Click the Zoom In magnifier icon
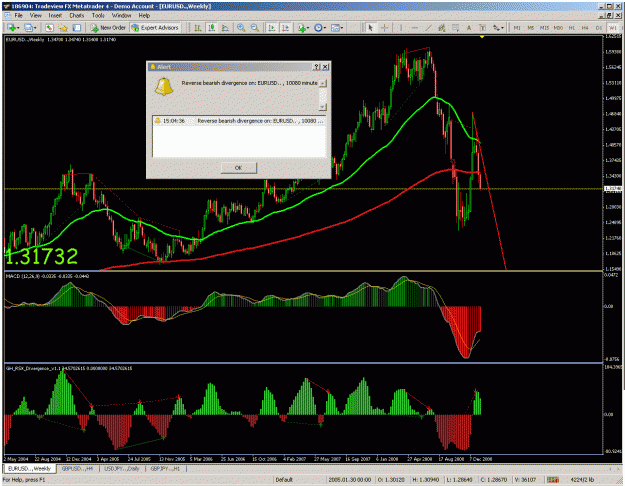 (x=241, y=28)
